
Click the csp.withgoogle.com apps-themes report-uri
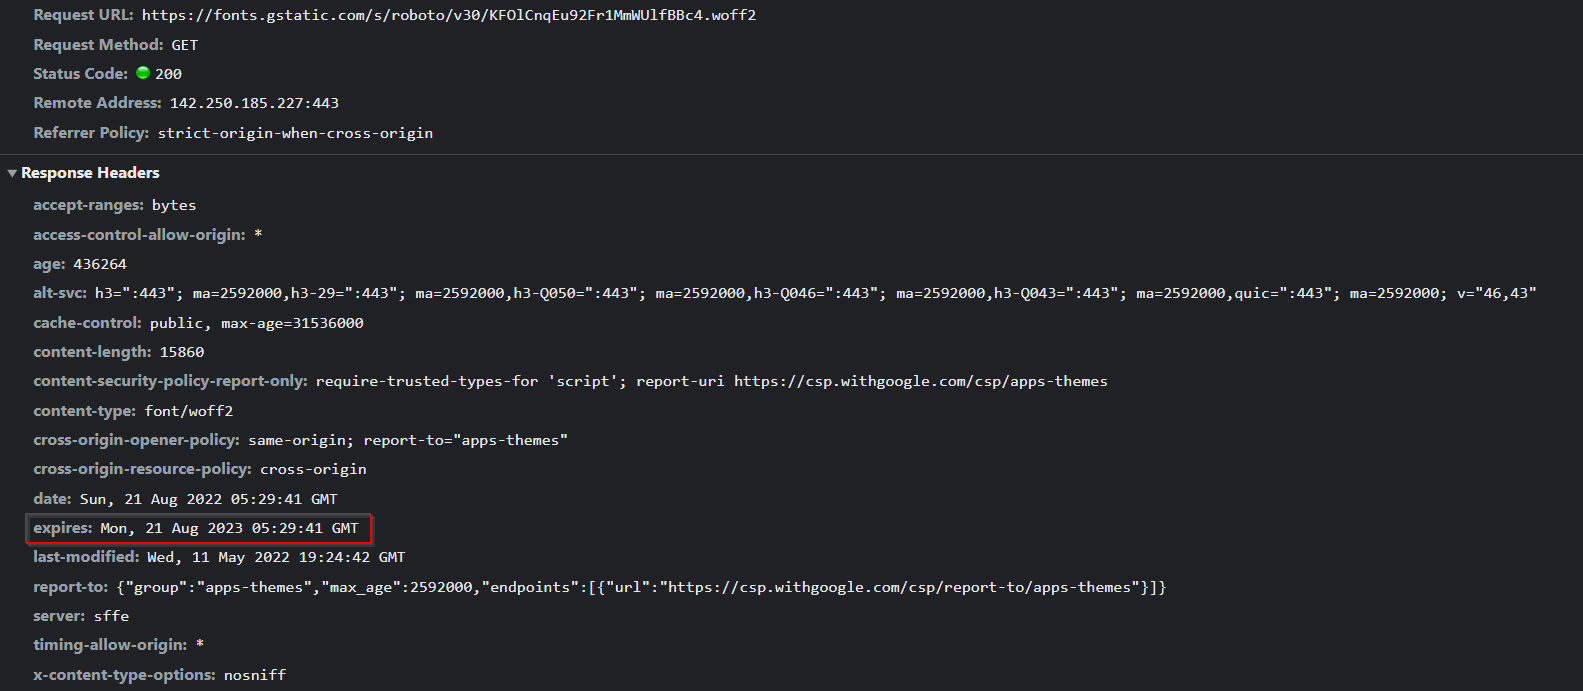point(920,381)
